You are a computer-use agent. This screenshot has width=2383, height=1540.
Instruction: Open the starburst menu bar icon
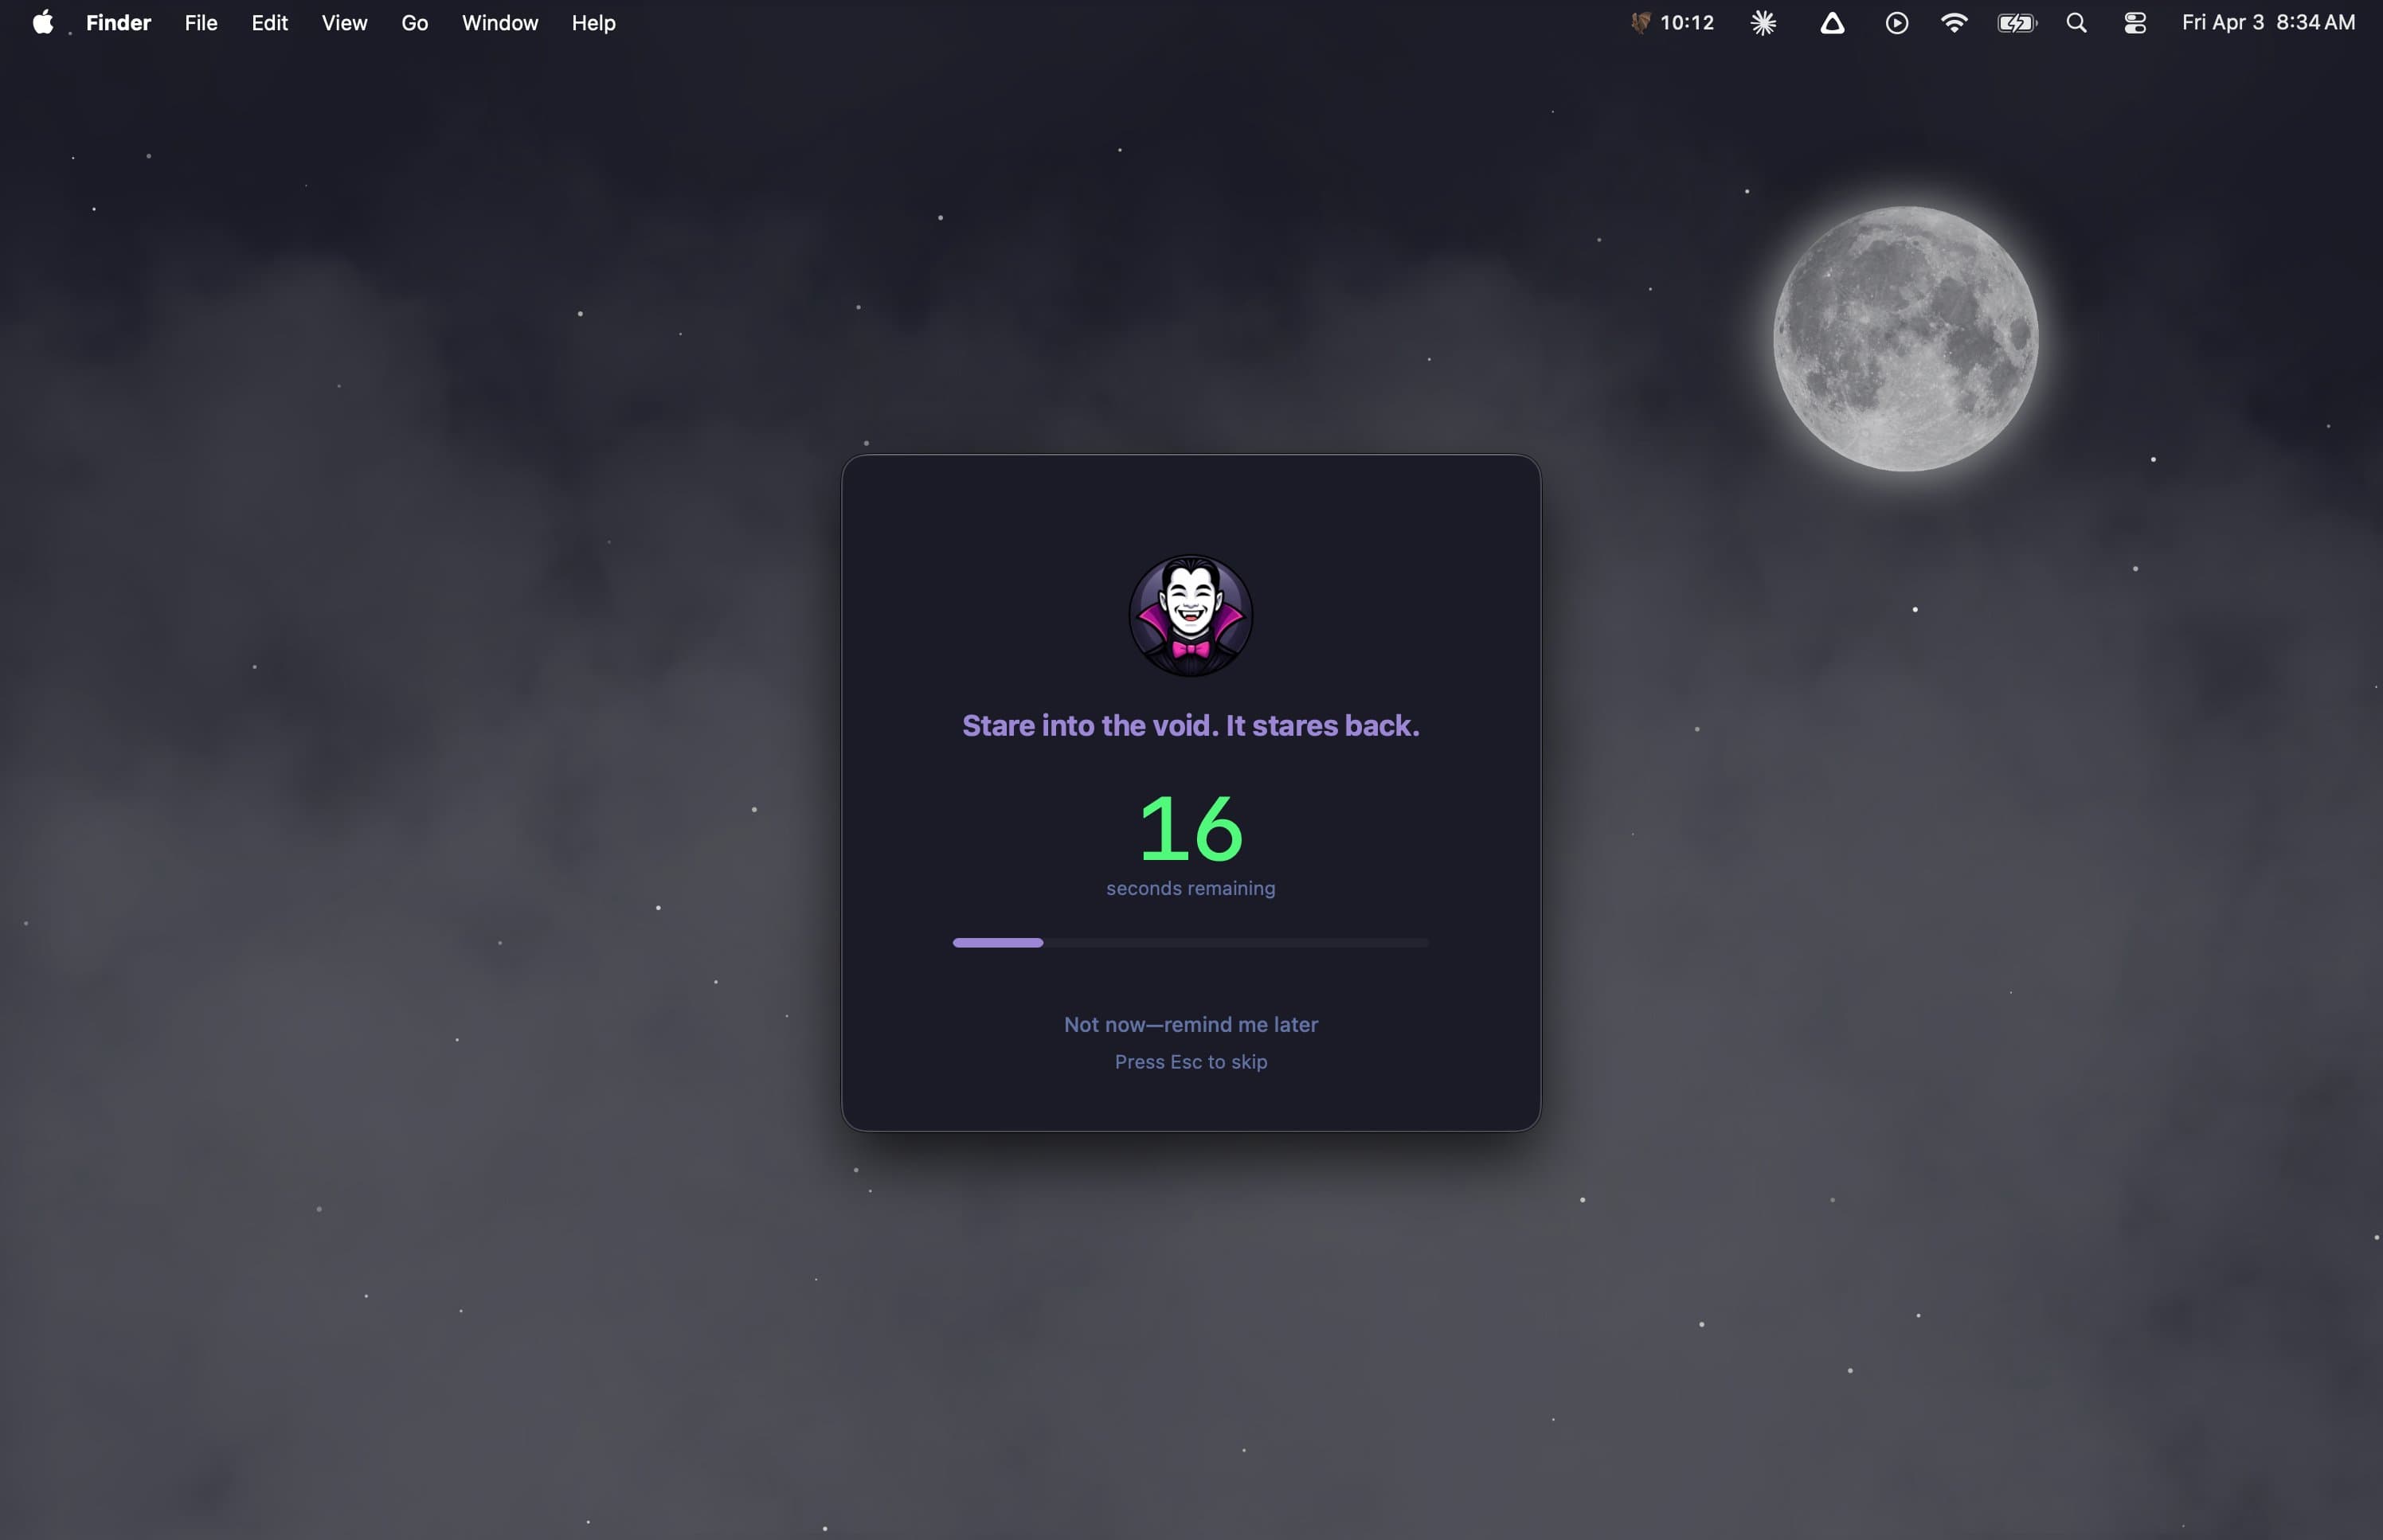tap(1763, 23)
